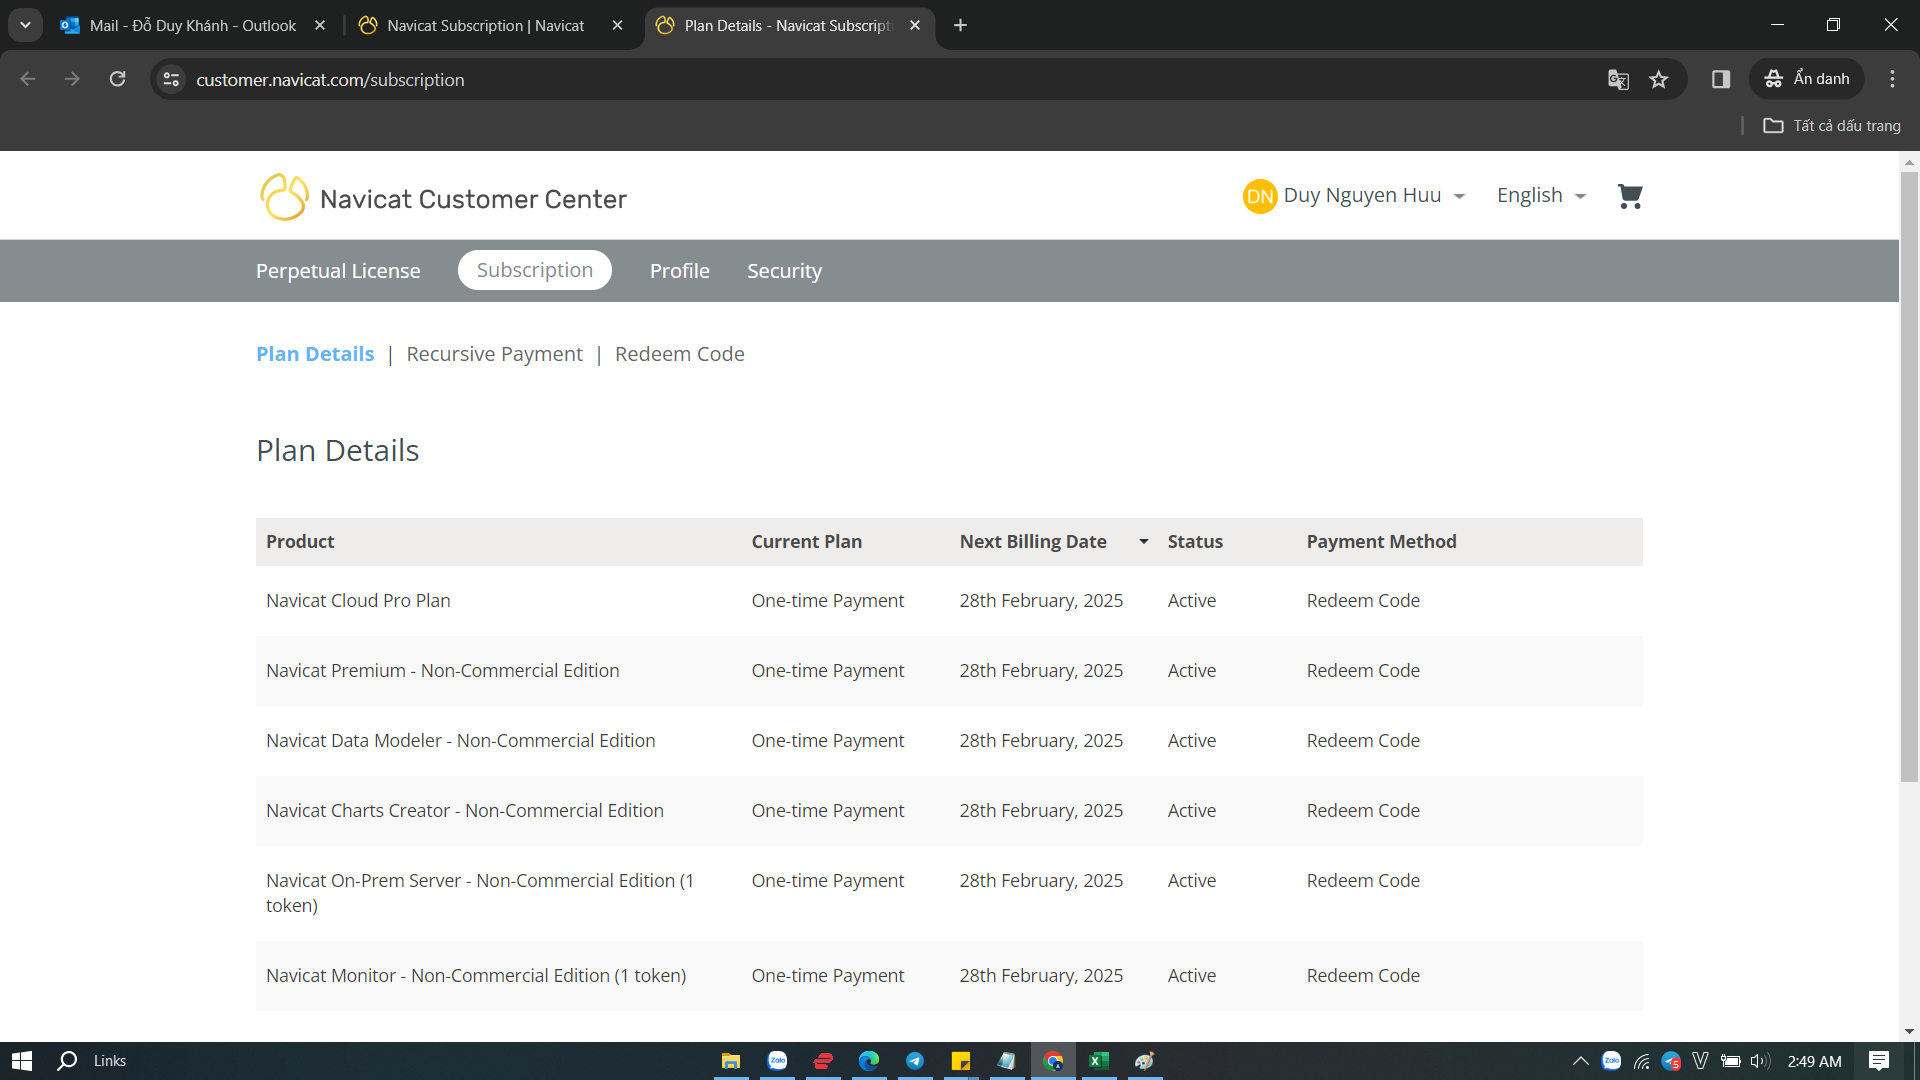Open the Windows notification center
This screenshot has height=1080, width=1920.
pyautogui.click(x=1879, y=1061)
